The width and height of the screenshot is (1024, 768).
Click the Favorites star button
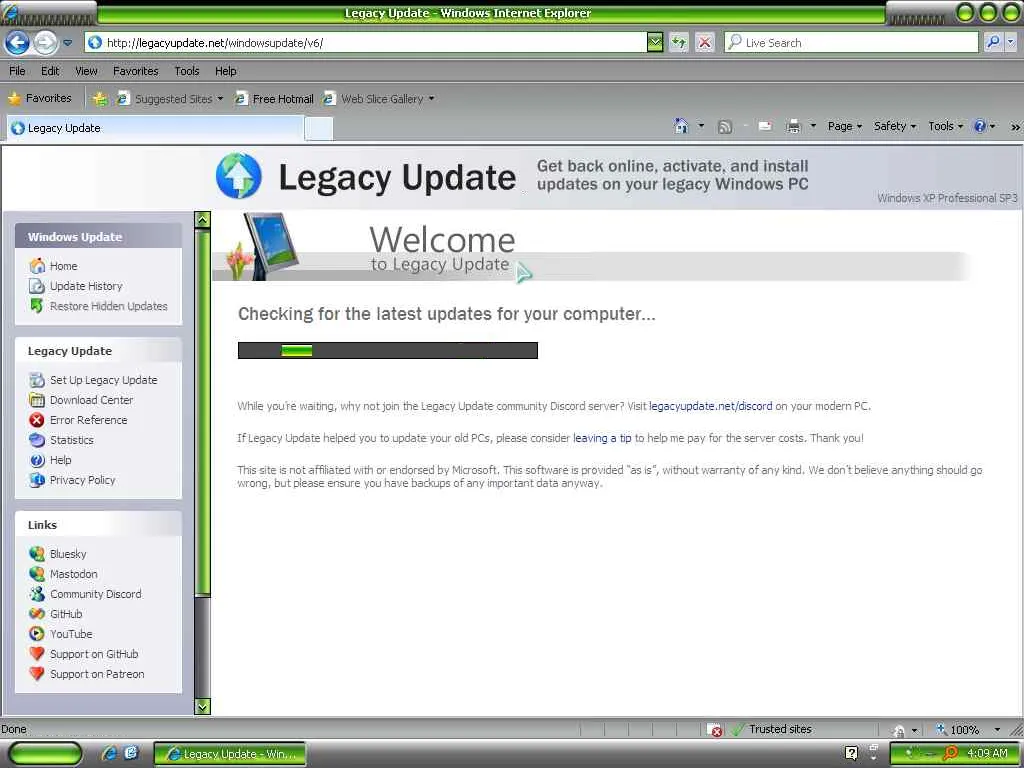coord(40,99)
